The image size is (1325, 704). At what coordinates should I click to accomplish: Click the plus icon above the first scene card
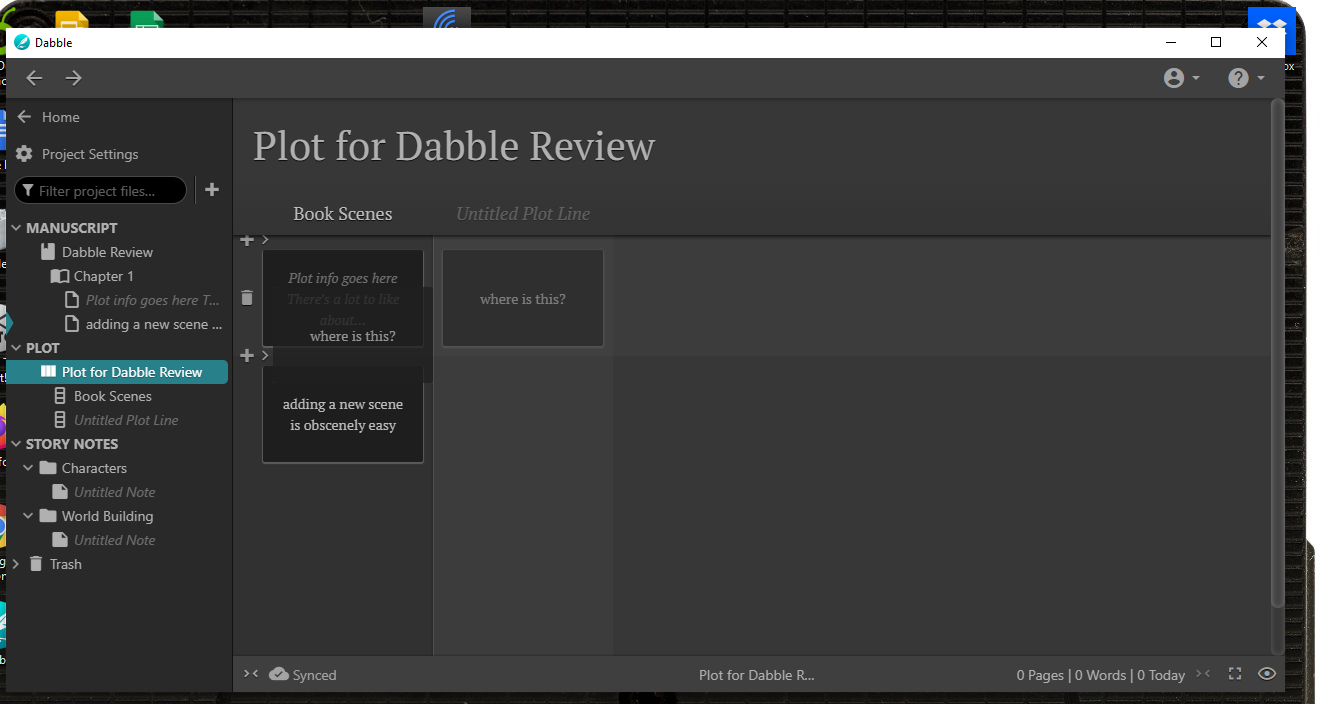click(247, 240)
